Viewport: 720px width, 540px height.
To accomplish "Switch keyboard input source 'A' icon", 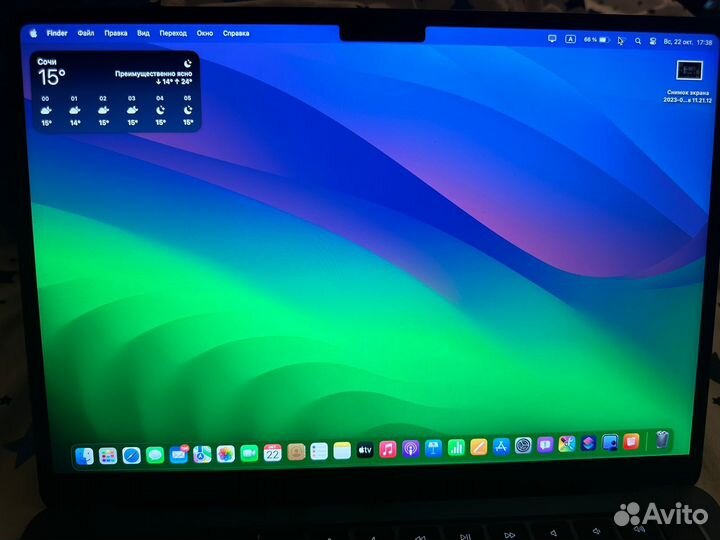I will coord(570,39).
